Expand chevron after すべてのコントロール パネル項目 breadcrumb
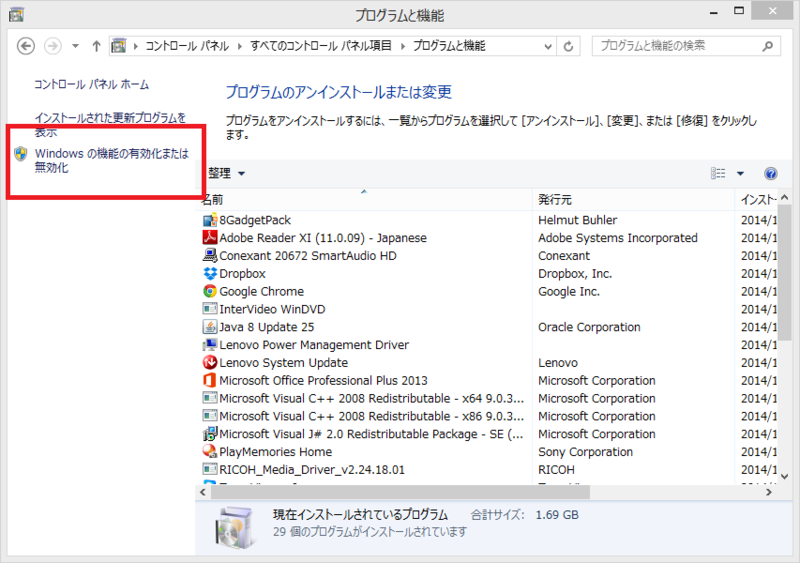The height and width of the screenshot is (563, 800). 403,46
